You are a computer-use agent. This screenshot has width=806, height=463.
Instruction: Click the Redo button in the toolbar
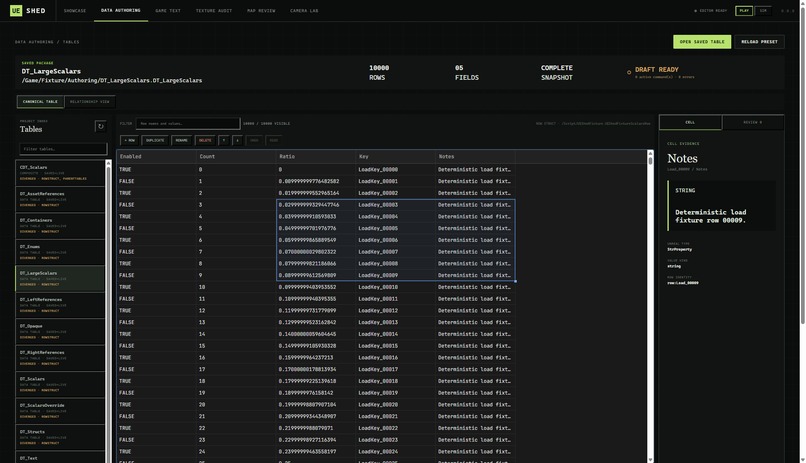(x=273, y=140)
